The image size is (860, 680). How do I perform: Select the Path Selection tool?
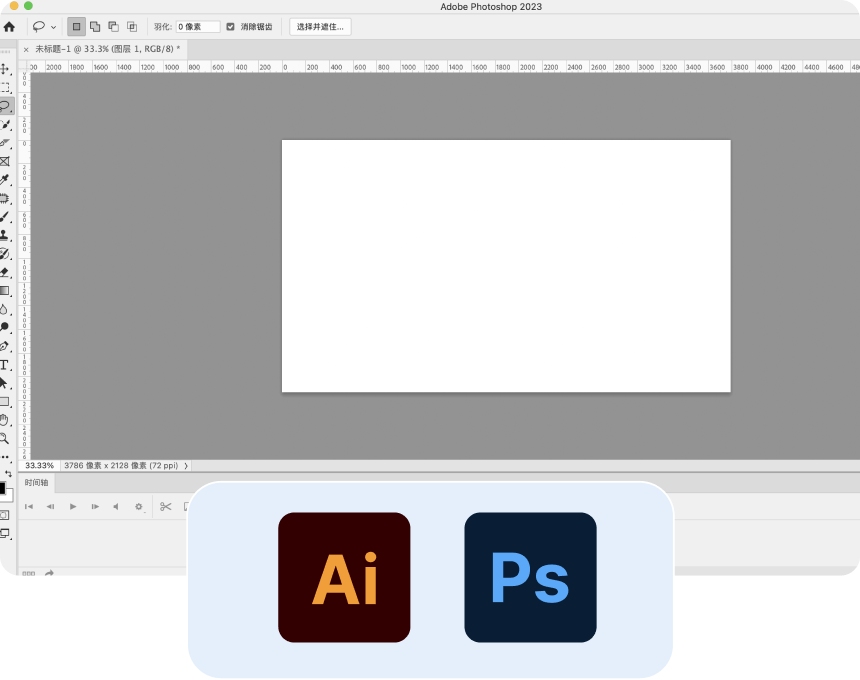point(5,383)
